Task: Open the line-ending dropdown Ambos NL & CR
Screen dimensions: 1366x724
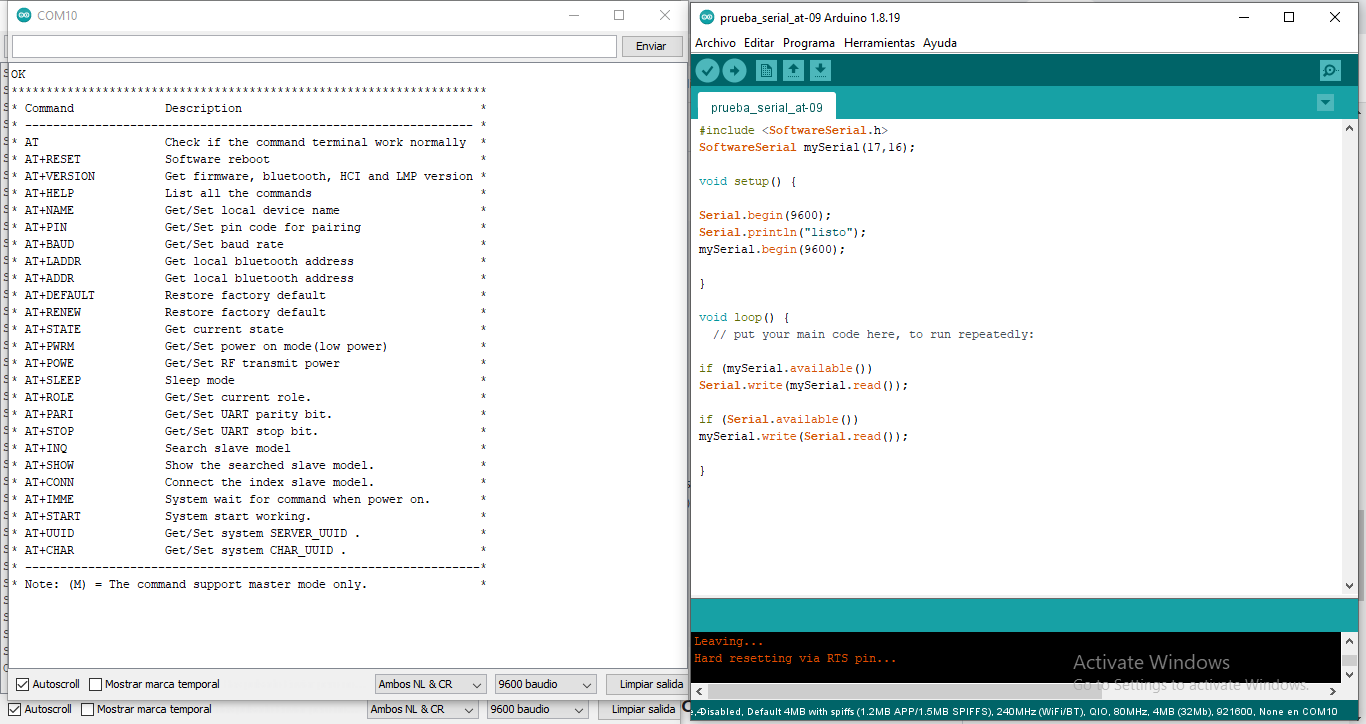Action: point(430,683)
